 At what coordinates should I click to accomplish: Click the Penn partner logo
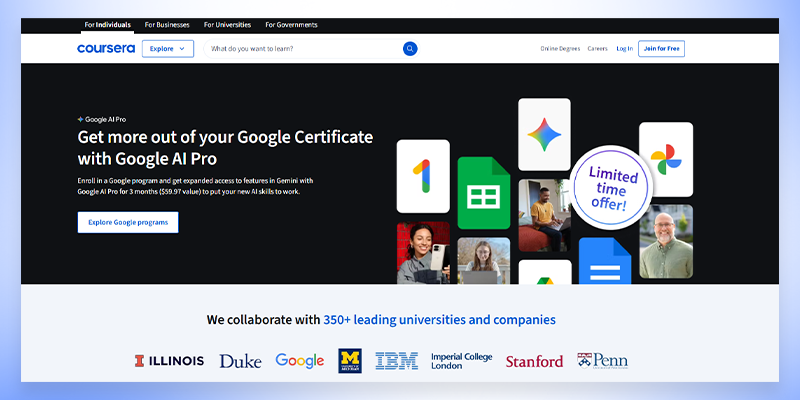pos(603,361)
